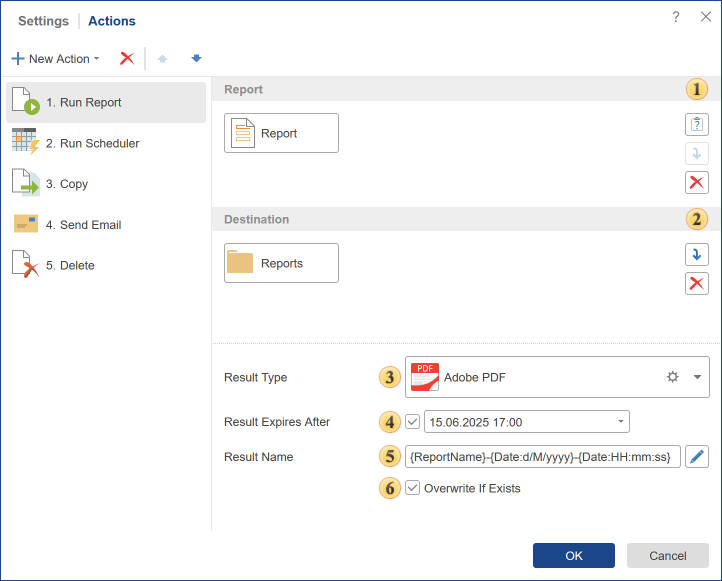Edit result name with the pencil icon
This screenshot has height=581, width=722.
[697, 457]
